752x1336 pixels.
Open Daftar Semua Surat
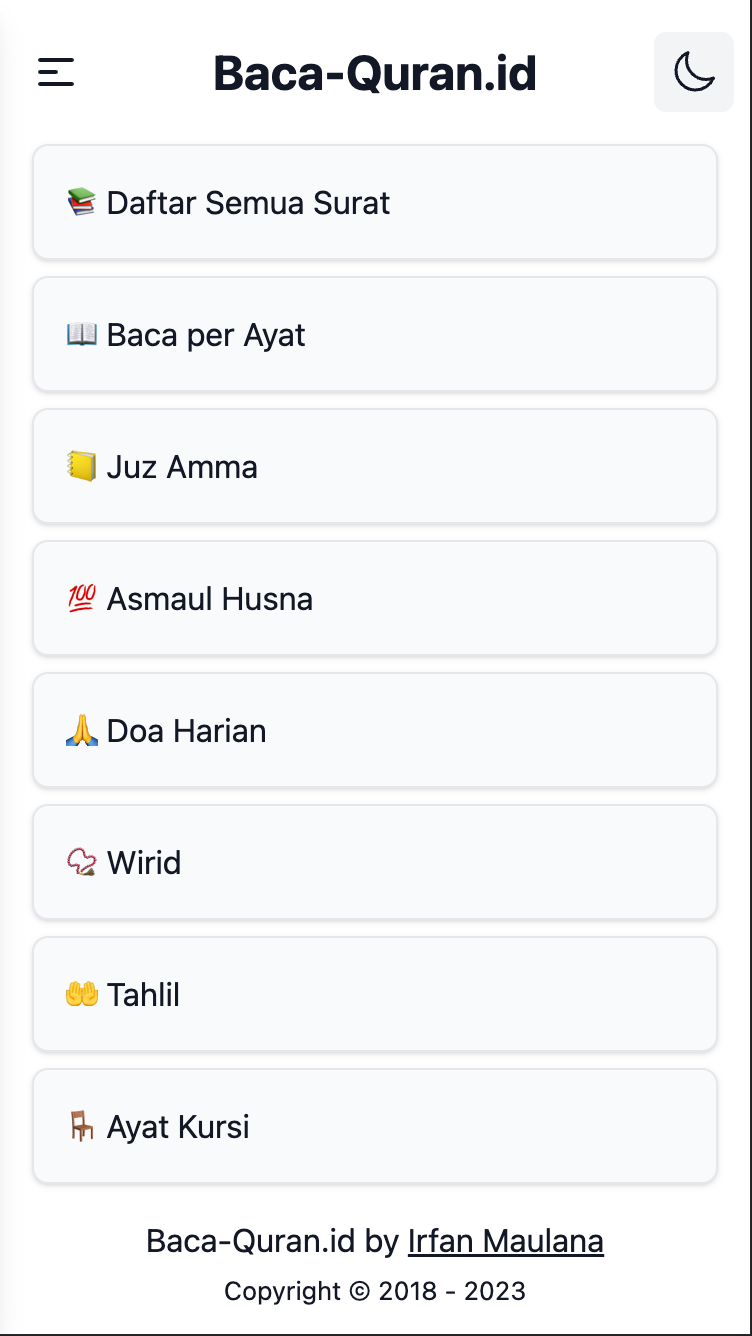375,202
